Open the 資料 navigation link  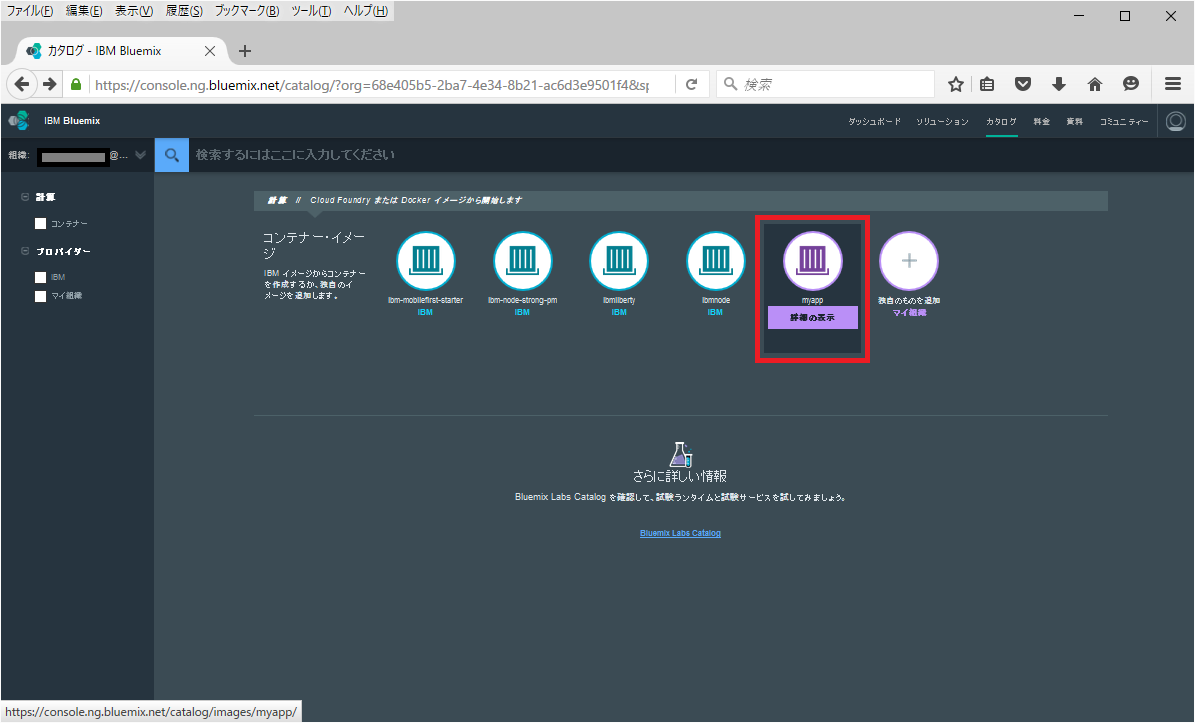point(1075,122)
